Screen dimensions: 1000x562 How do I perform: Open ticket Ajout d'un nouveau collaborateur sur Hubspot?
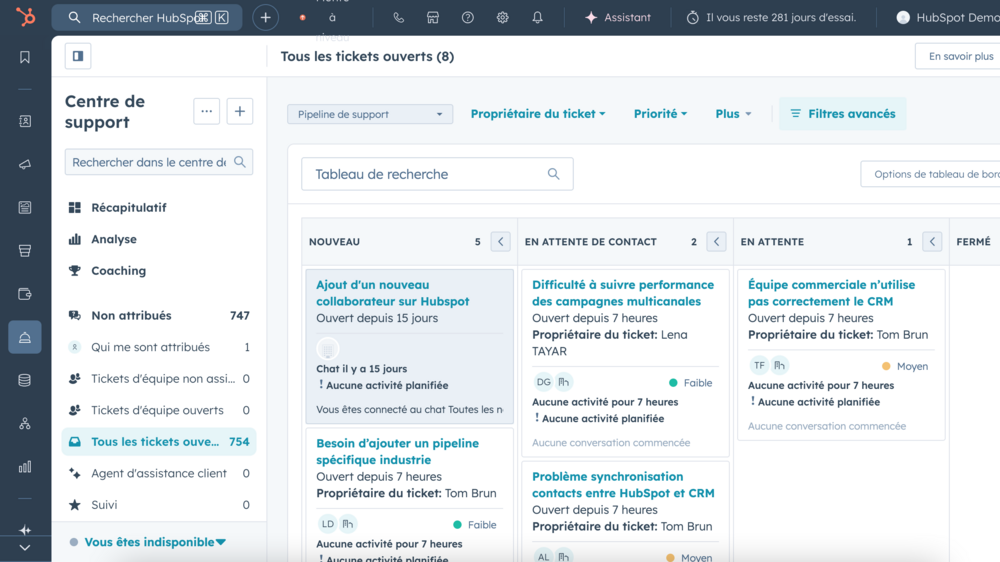point(393,293)
